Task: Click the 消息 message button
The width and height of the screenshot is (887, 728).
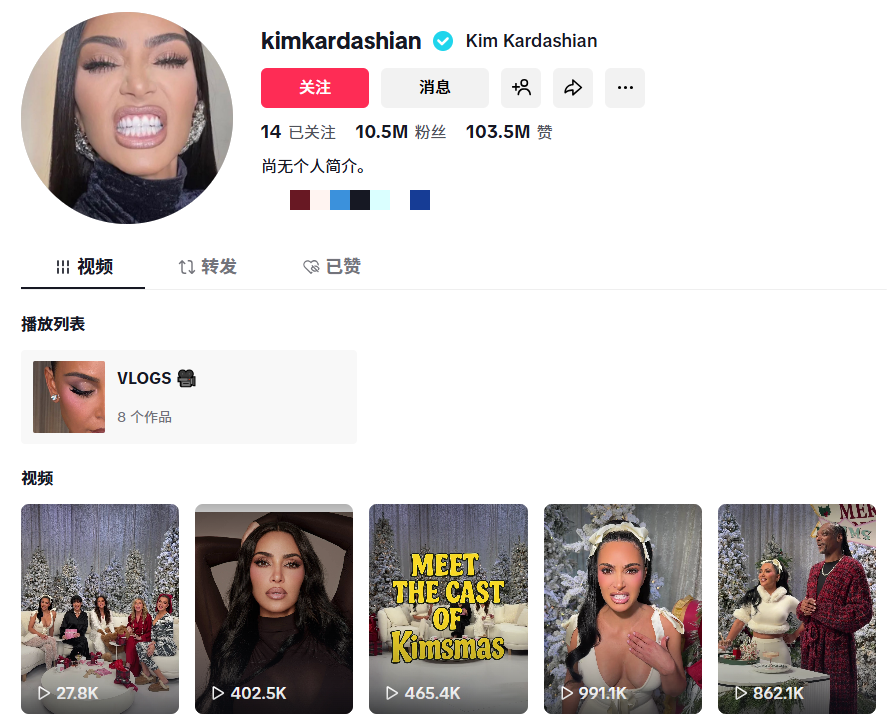Action: click(x=434, y=88)
